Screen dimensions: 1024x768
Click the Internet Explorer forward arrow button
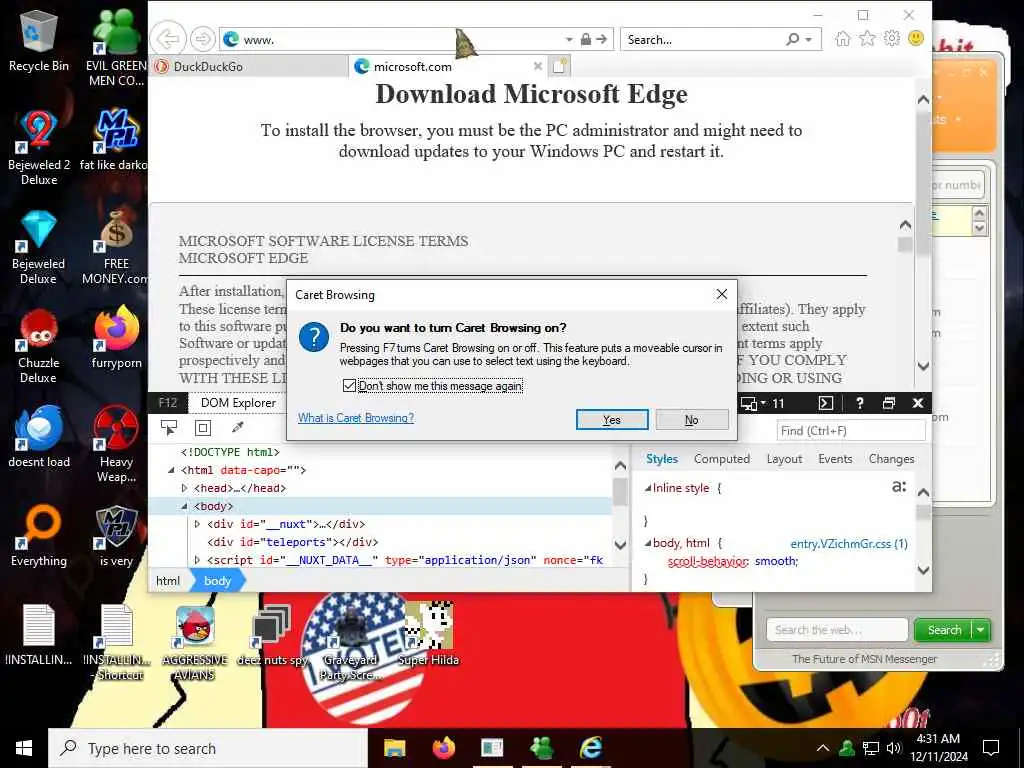202,39
